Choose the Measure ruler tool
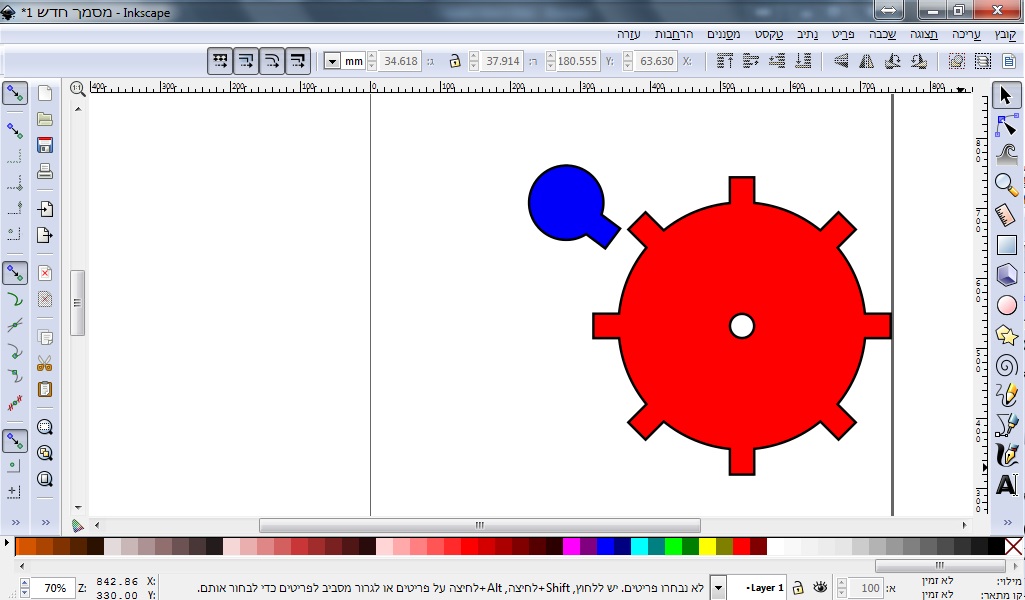The height and width of the screenshot is (600, 1025). pos(1006,214)
